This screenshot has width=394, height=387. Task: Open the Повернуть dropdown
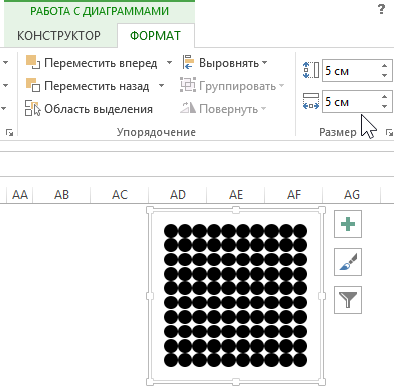click(x=223, y=109)
